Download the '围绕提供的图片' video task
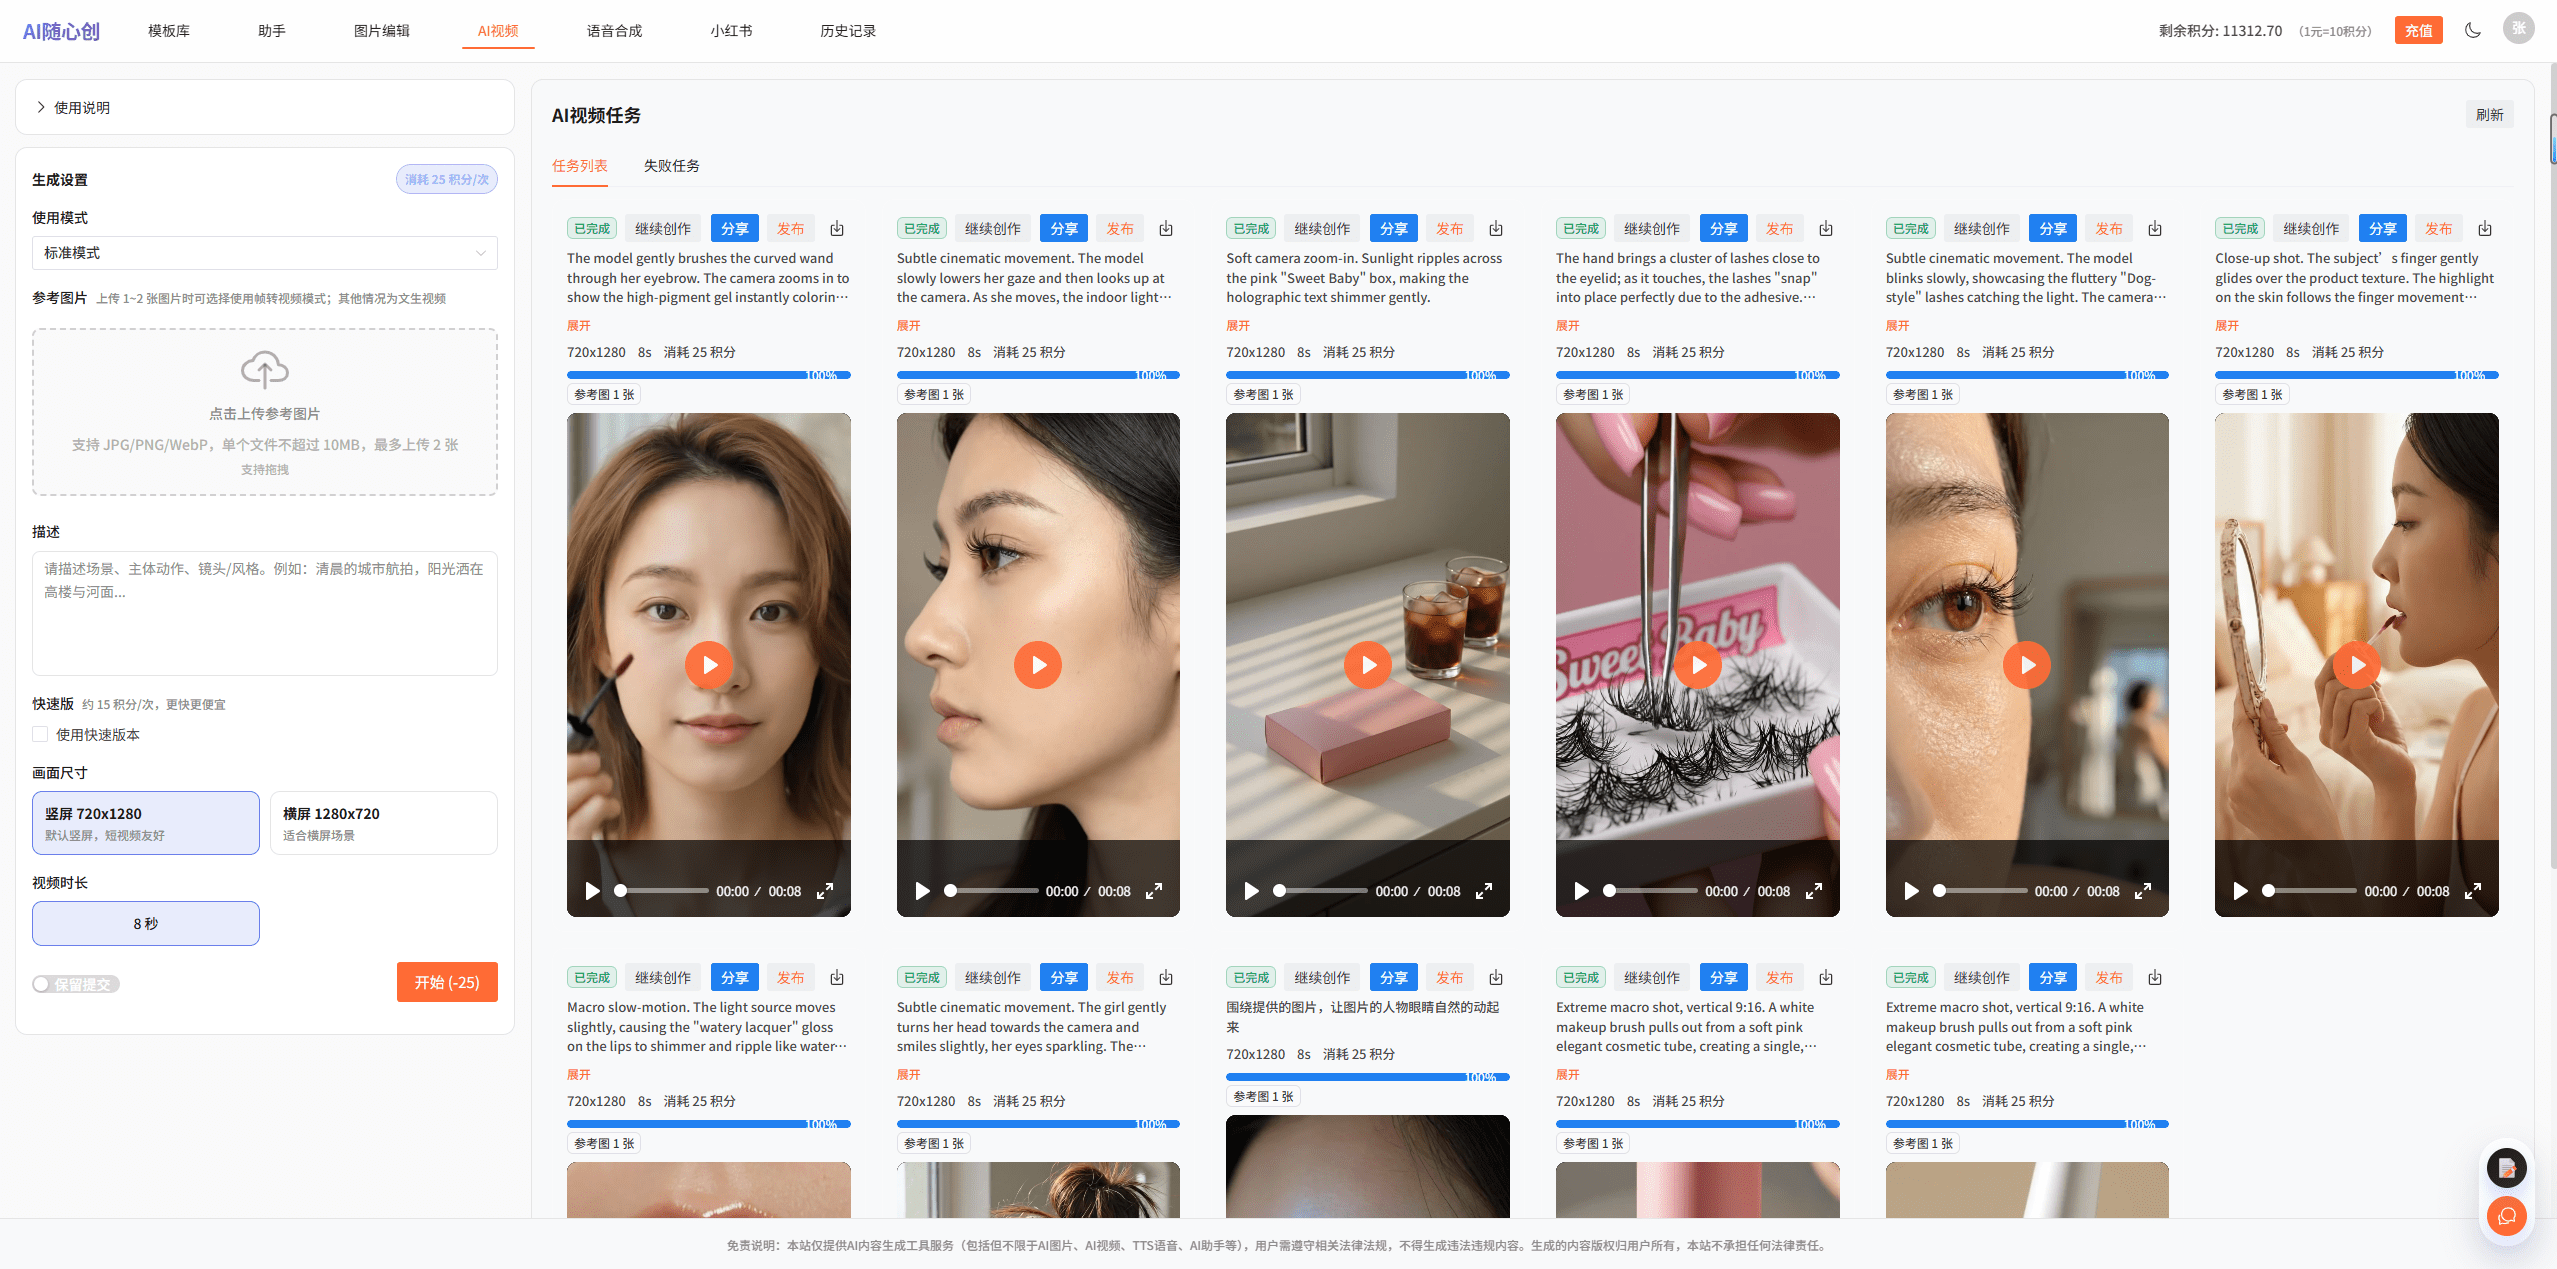 click(1496, 978)
